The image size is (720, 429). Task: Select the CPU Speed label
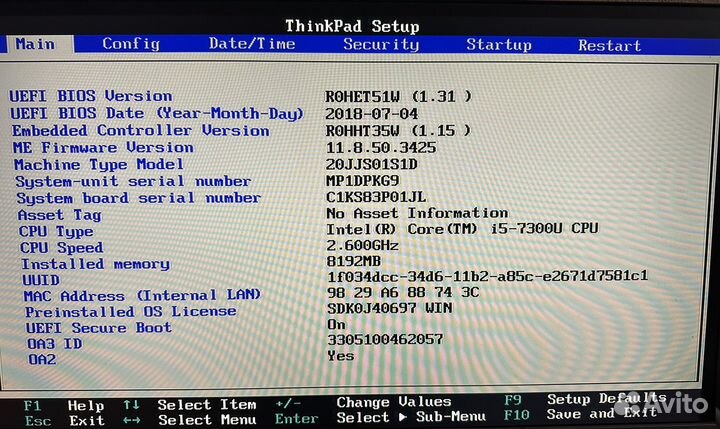click(x=62, y=248)
